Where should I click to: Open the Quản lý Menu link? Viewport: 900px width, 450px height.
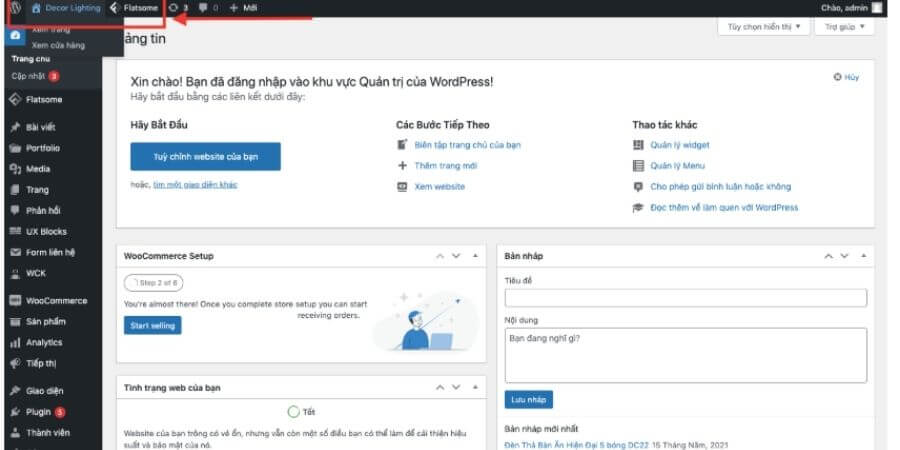[x=677, y=166]
